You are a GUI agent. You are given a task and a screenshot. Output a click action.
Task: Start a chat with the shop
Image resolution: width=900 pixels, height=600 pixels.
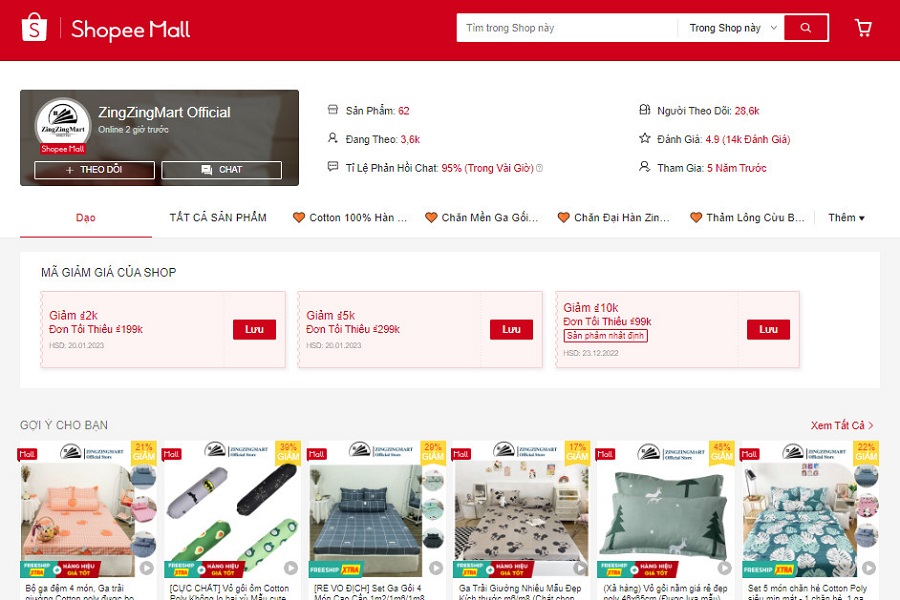click(x=221, y=170)
